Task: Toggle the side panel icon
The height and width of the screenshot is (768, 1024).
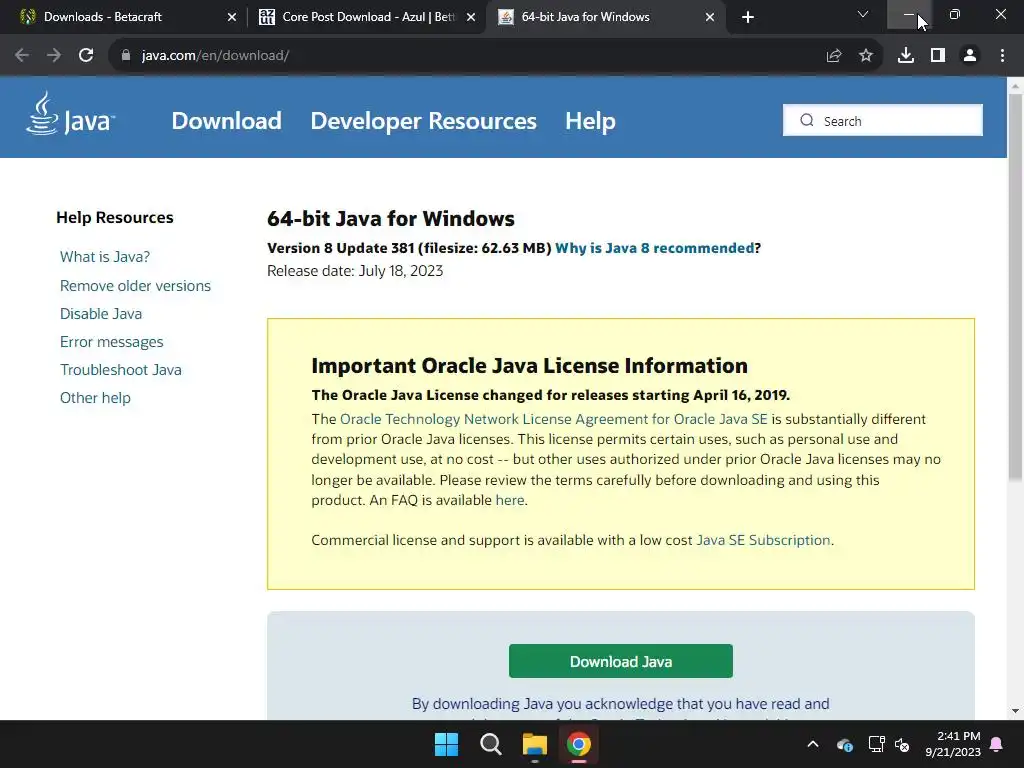Action: click(938, 56)
